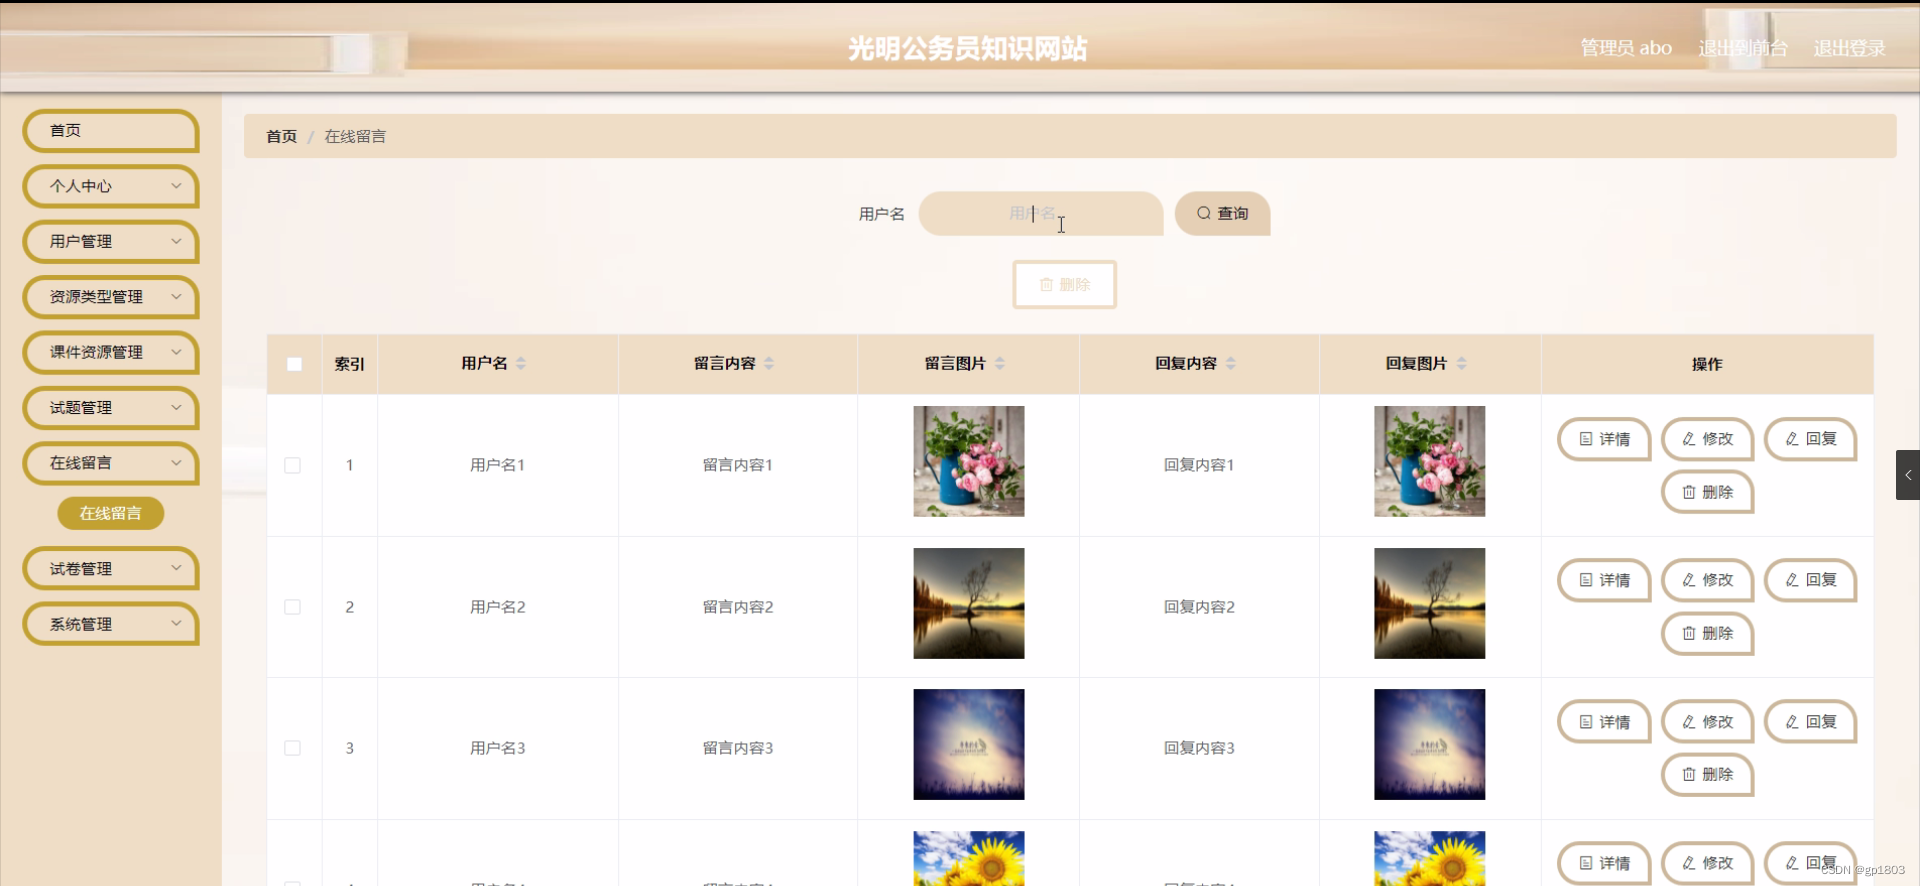Screen dimensions: 1920x886
Task: Open the night sky 留言图片 thumbnail in row 3
Action: 969,744
